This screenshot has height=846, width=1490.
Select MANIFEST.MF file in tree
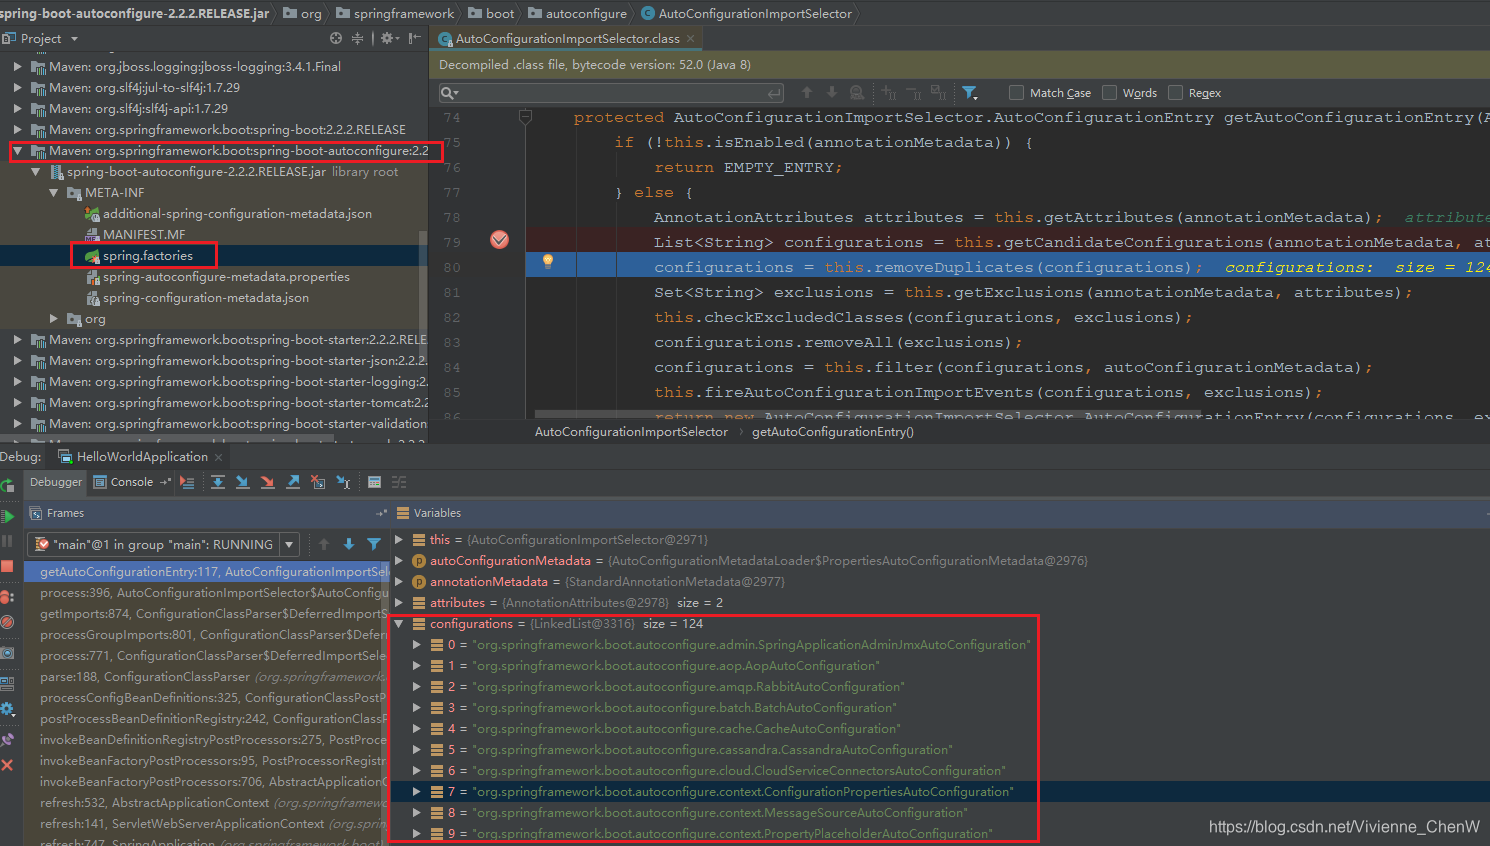tap(144, 235)
